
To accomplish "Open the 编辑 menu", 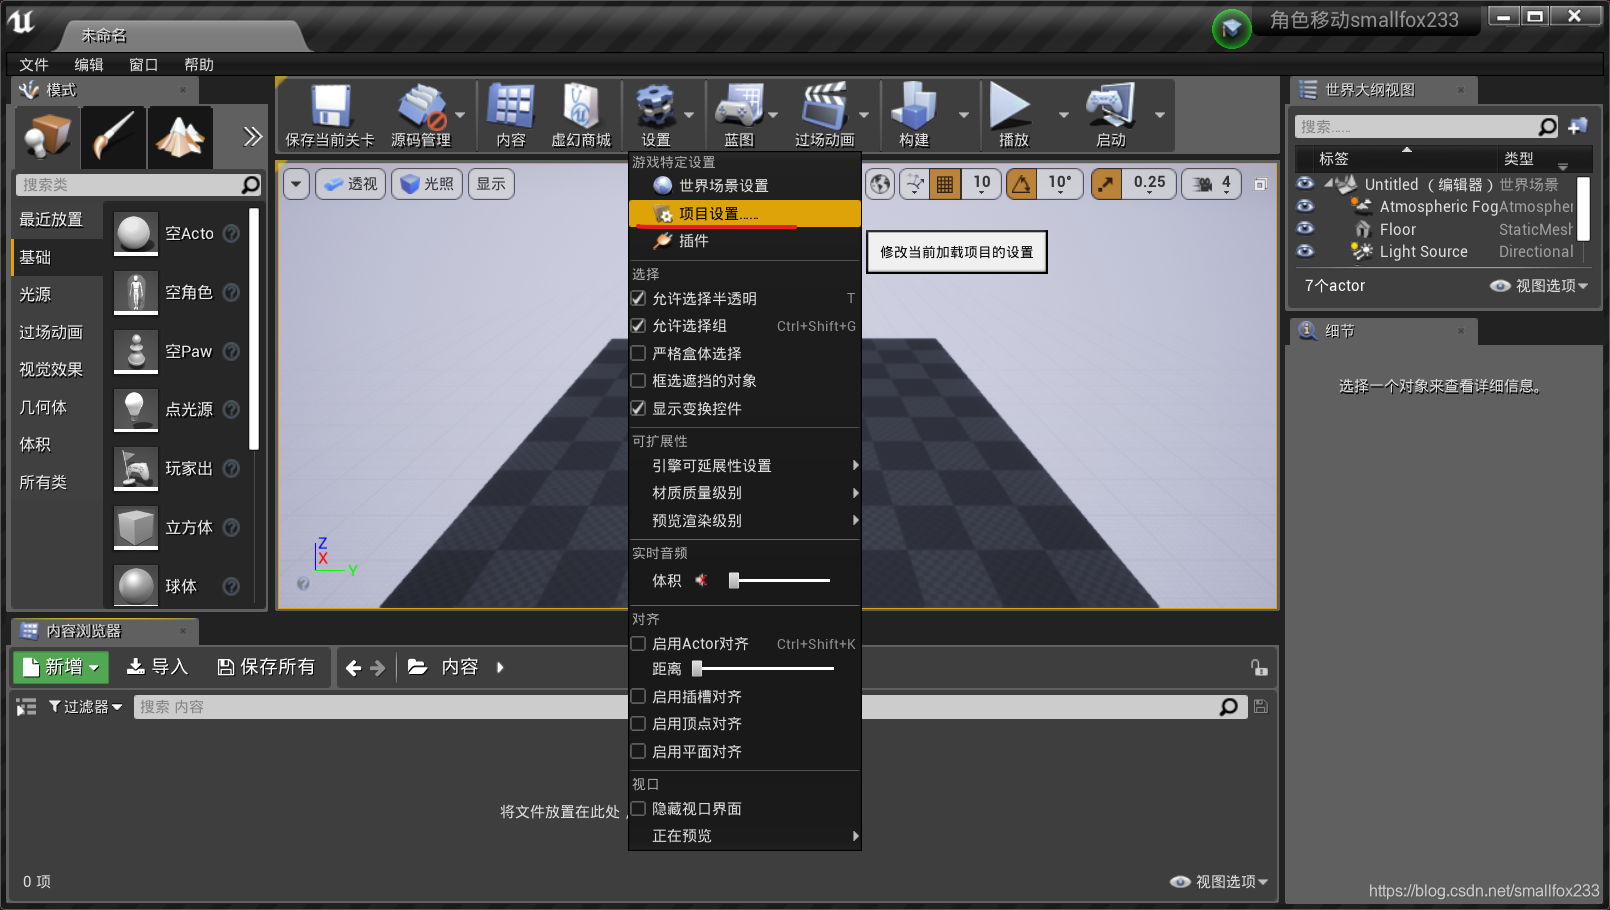I will point(89,64).
